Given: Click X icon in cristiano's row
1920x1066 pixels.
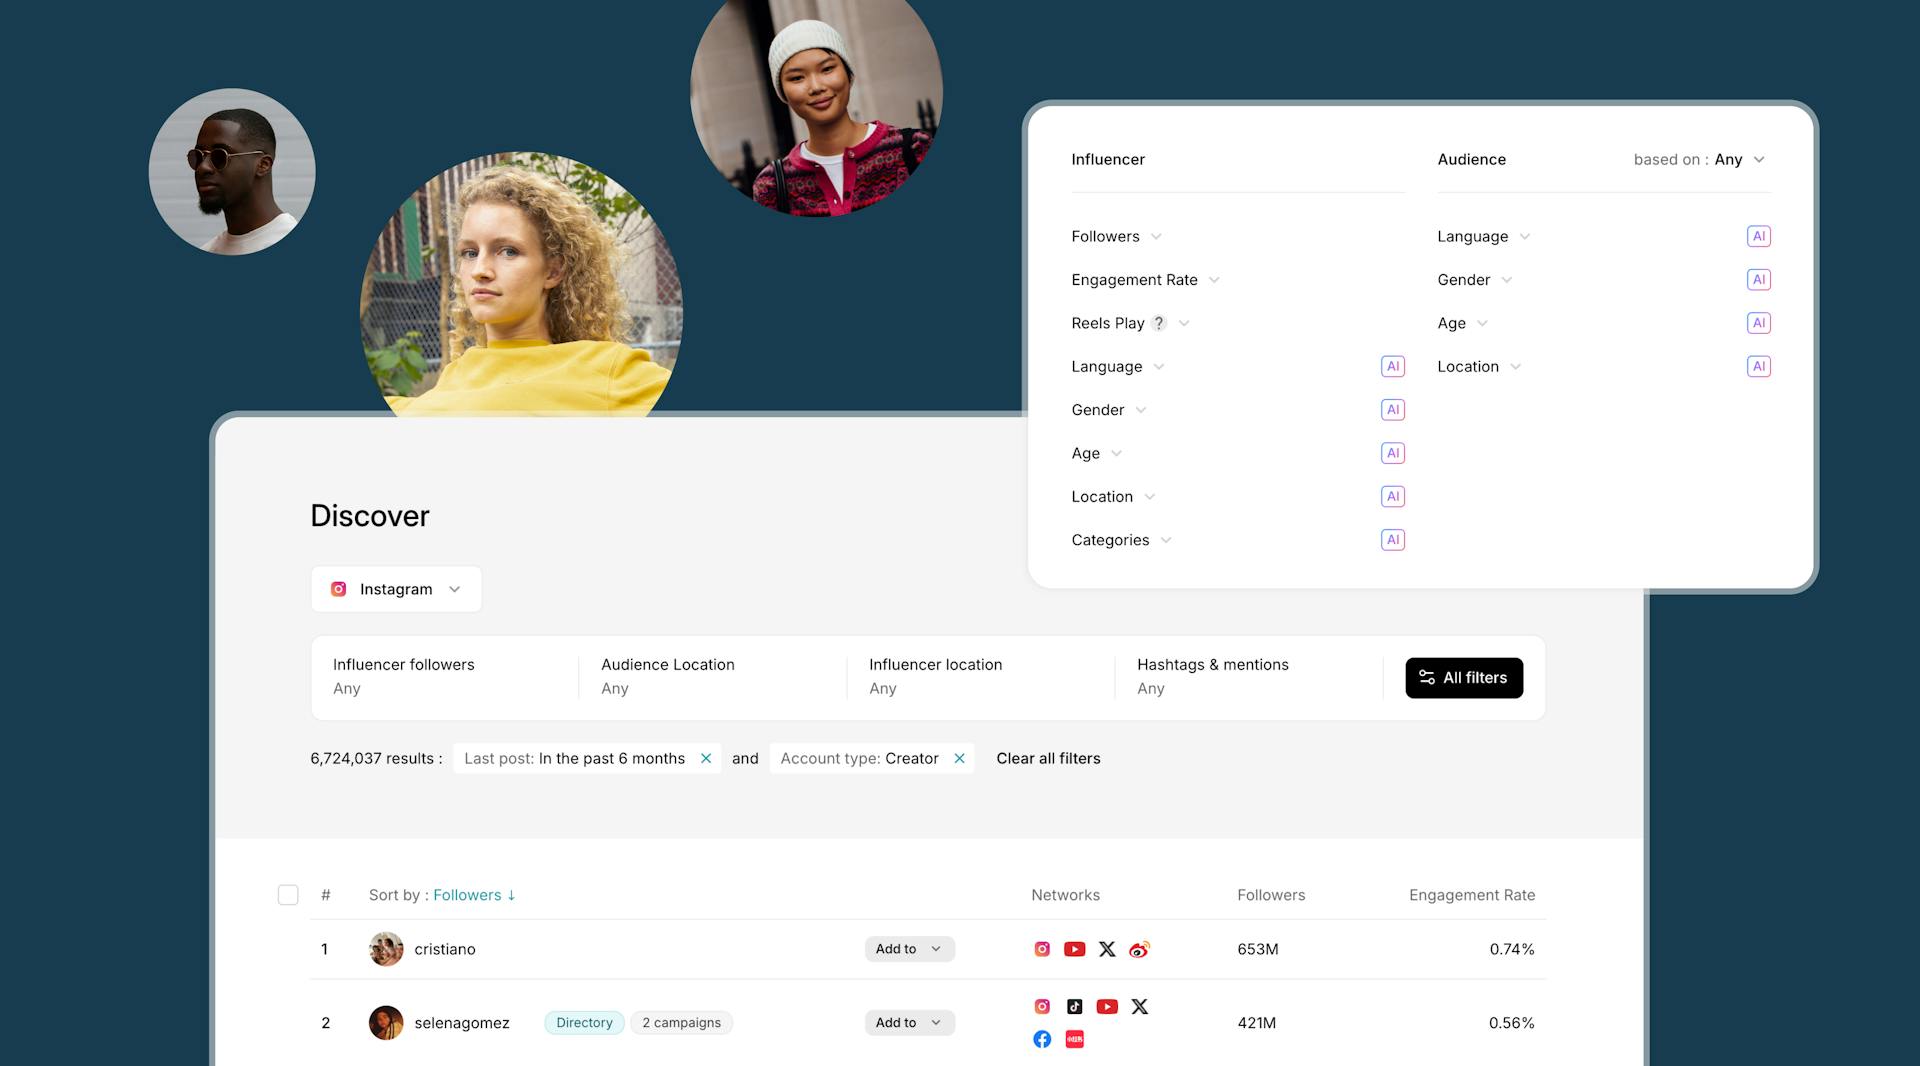Looking at the screenshot, I should 1107,949.
